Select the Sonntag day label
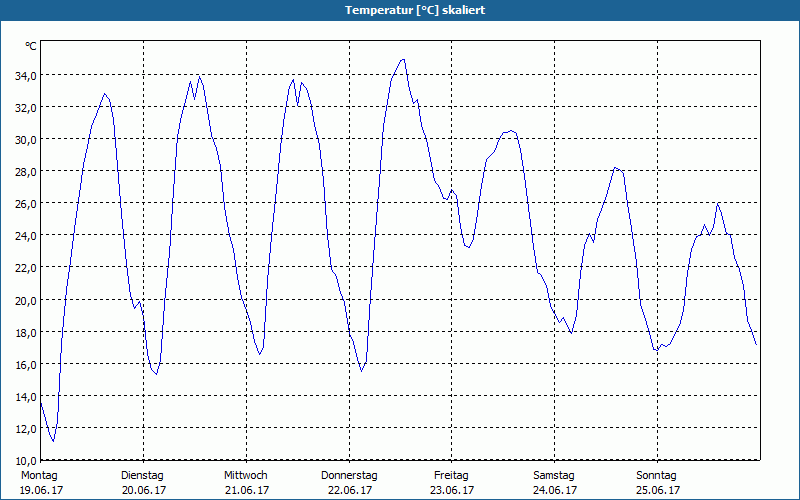The height and width of the screenshot is (500, 800). (x=656, y=476)
